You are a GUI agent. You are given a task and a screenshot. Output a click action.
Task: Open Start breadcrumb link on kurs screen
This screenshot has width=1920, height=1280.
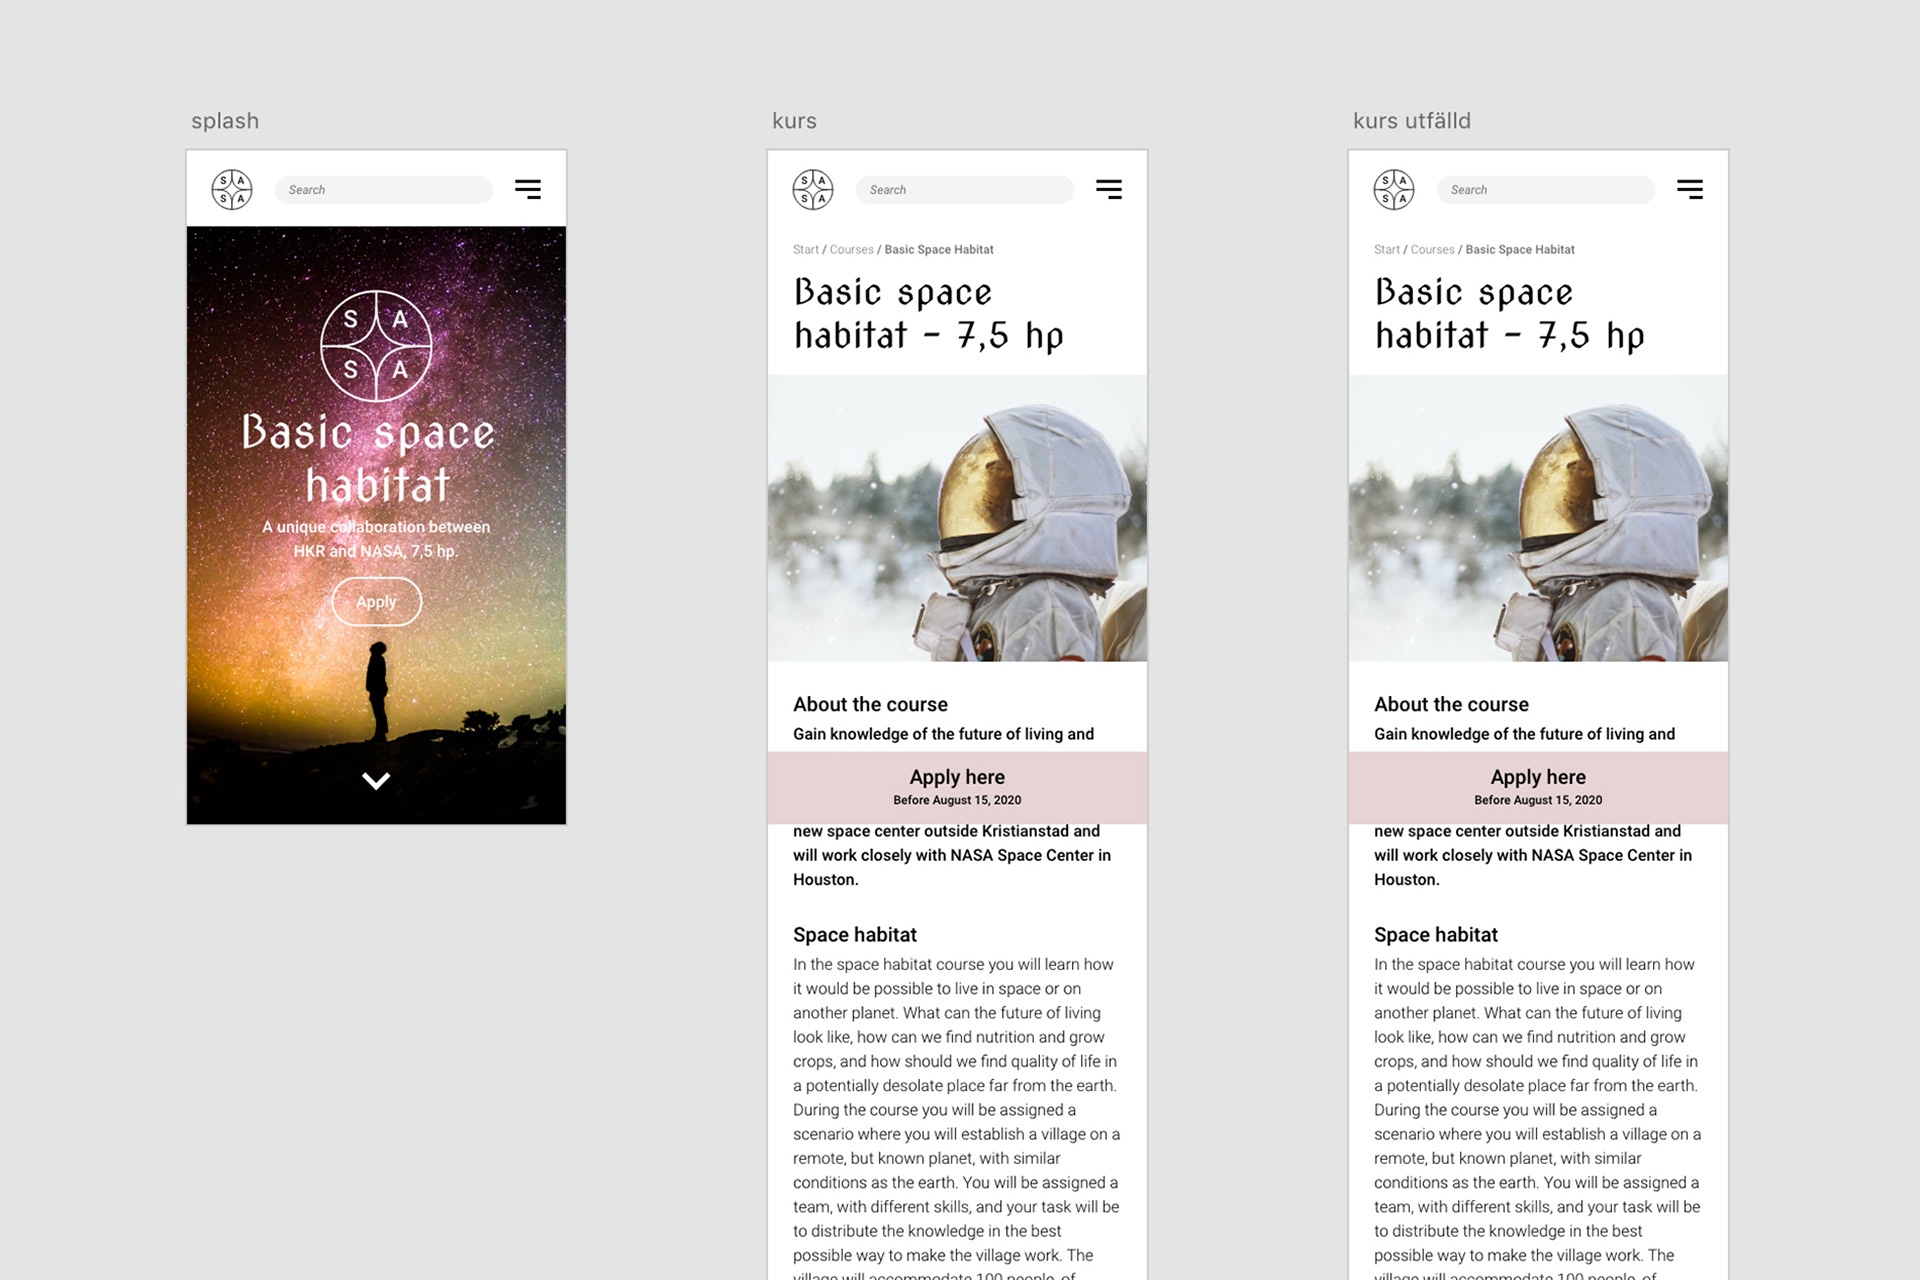click(x=805, y=250)
